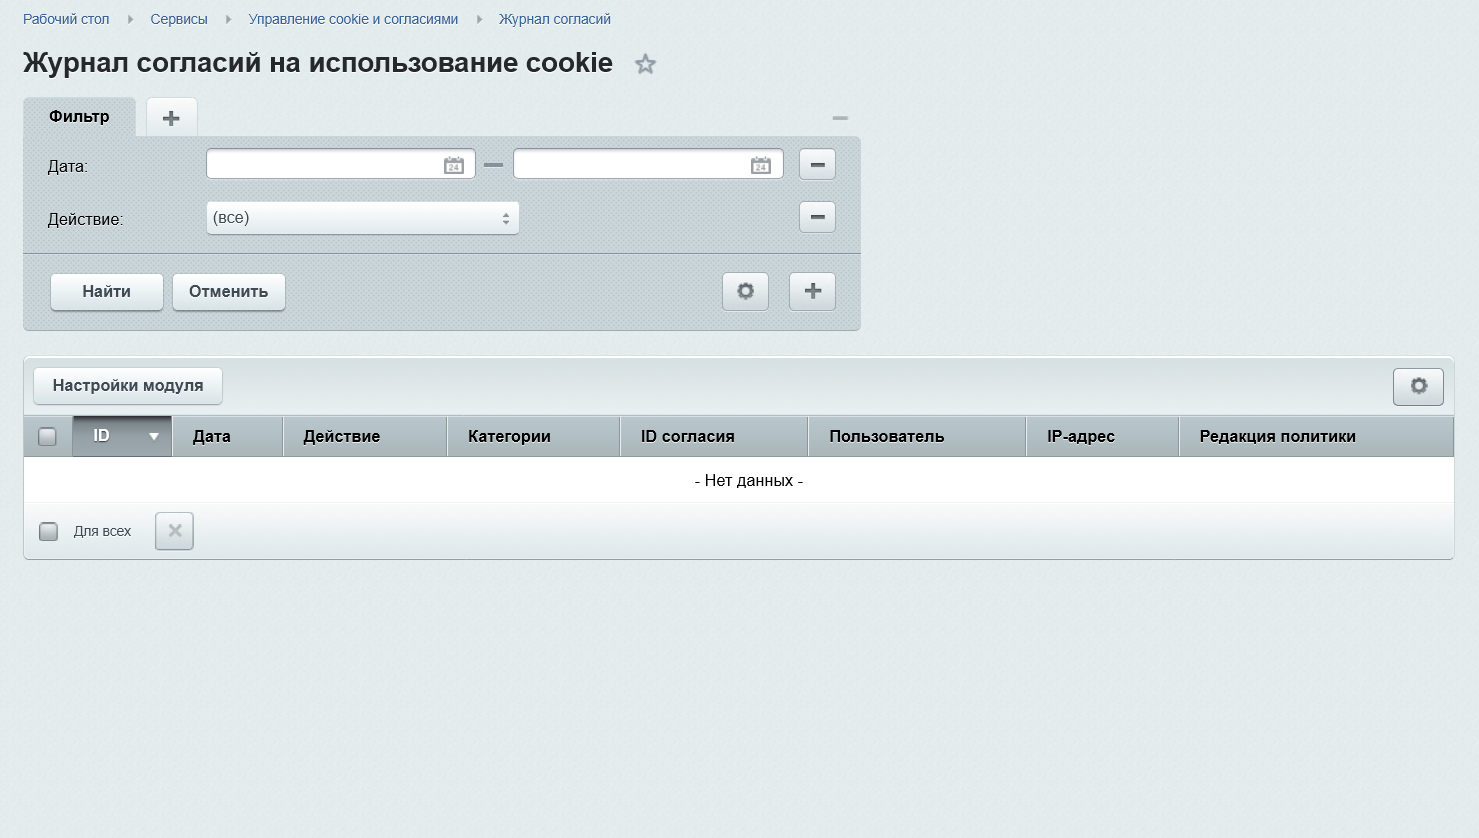Sort by Пользователь column header
Viewport: 1479px width, 838px height.
(917, 436)
